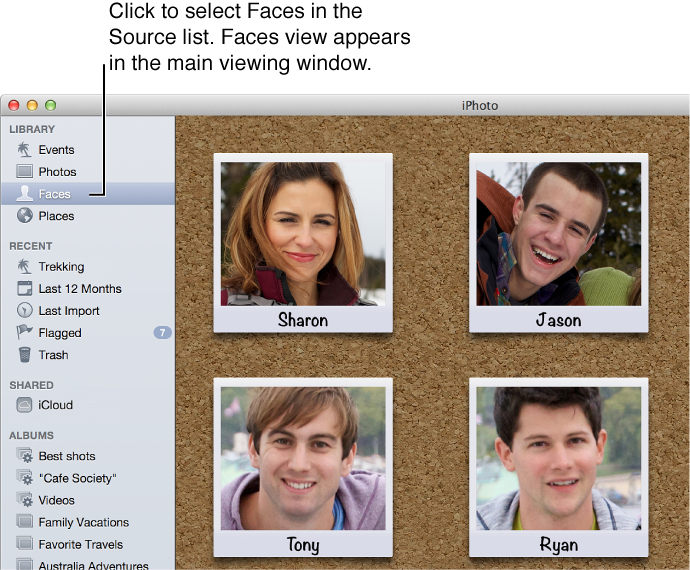The height and width of the screenshot is (570, 690).
Task: Open Places via its globe icon
Action: click(x=25, y=216)
